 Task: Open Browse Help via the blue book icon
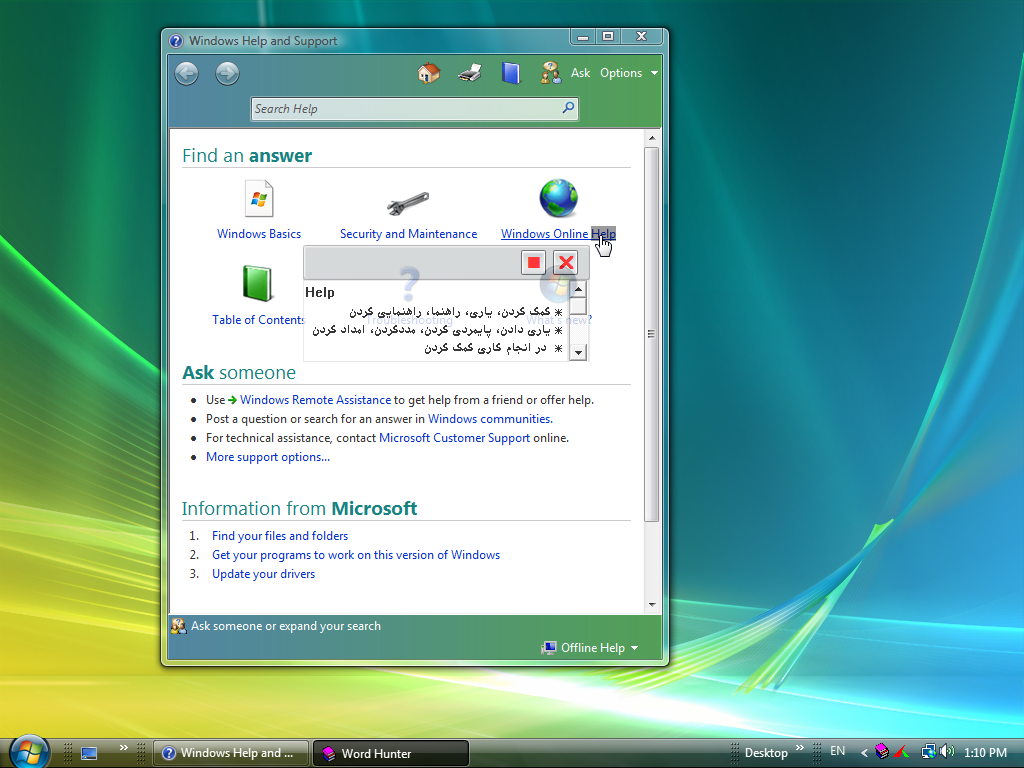pyautogui.click(x=511, y=73)
